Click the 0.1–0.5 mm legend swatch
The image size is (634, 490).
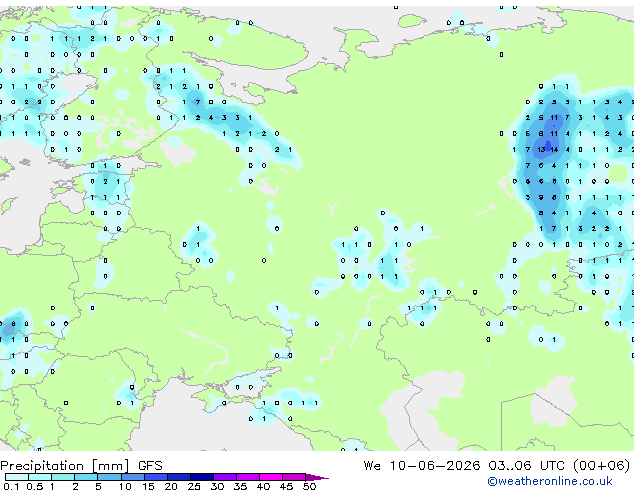click(x=17, y=477)
